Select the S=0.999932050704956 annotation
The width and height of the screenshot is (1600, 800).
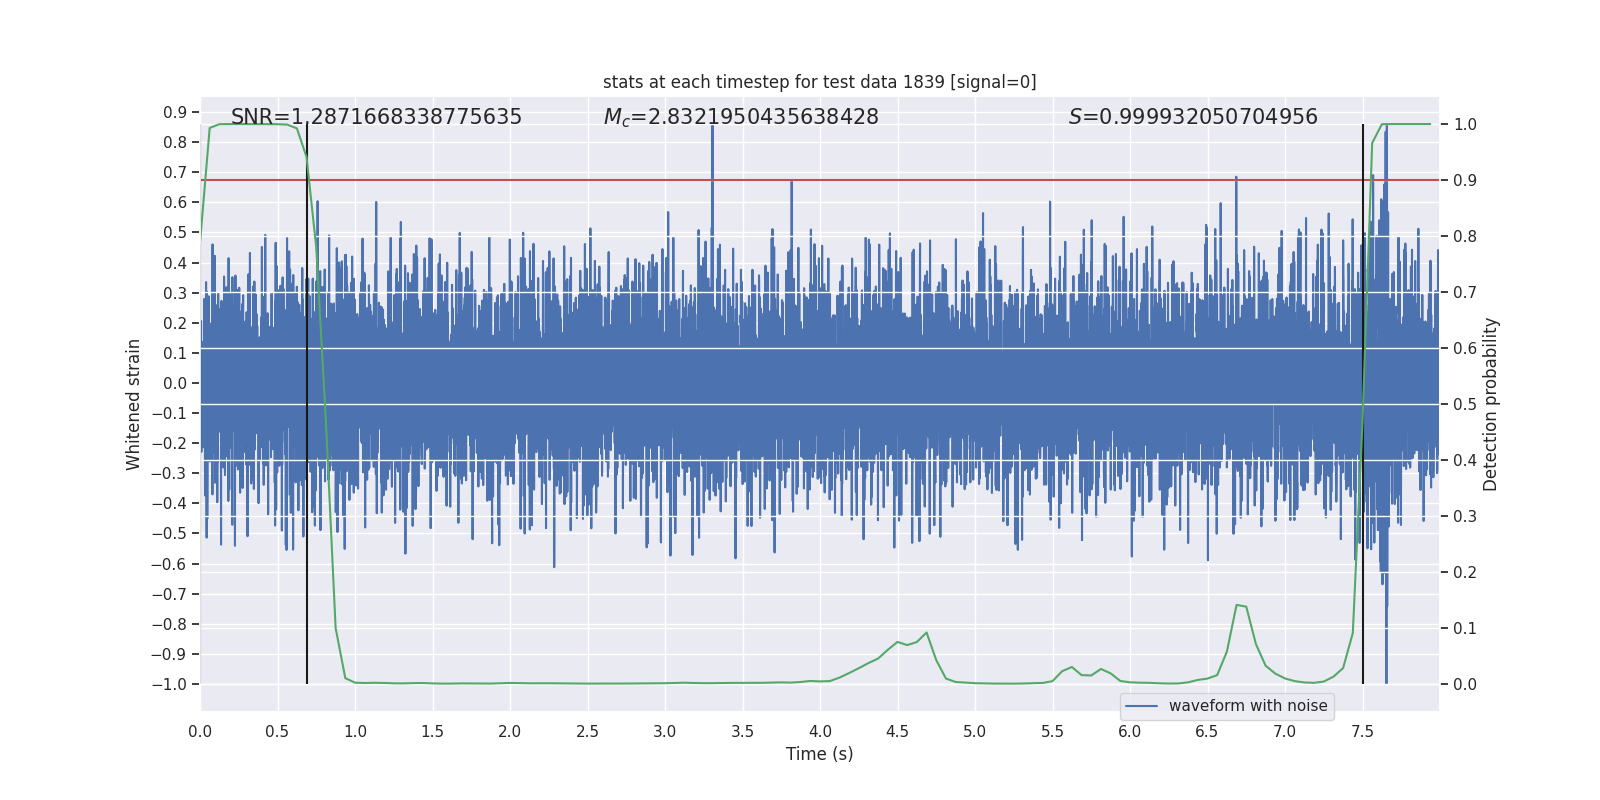1193,117
